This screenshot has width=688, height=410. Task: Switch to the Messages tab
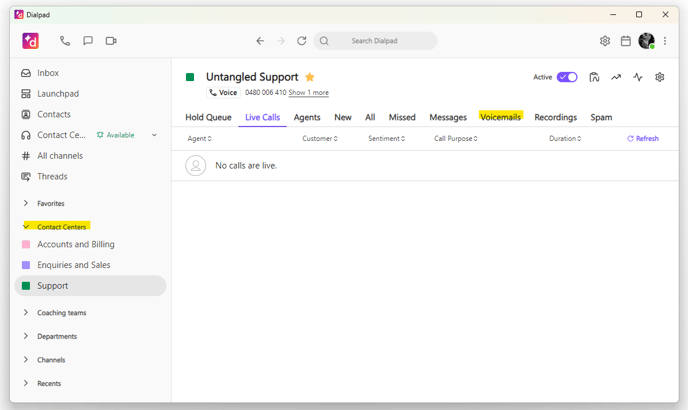pyautogui.click(x=448, y=117)
